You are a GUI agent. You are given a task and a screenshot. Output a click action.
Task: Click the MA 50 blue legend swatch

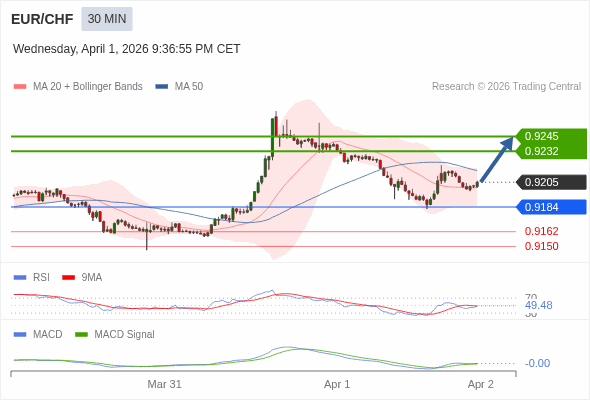(162, 87)
